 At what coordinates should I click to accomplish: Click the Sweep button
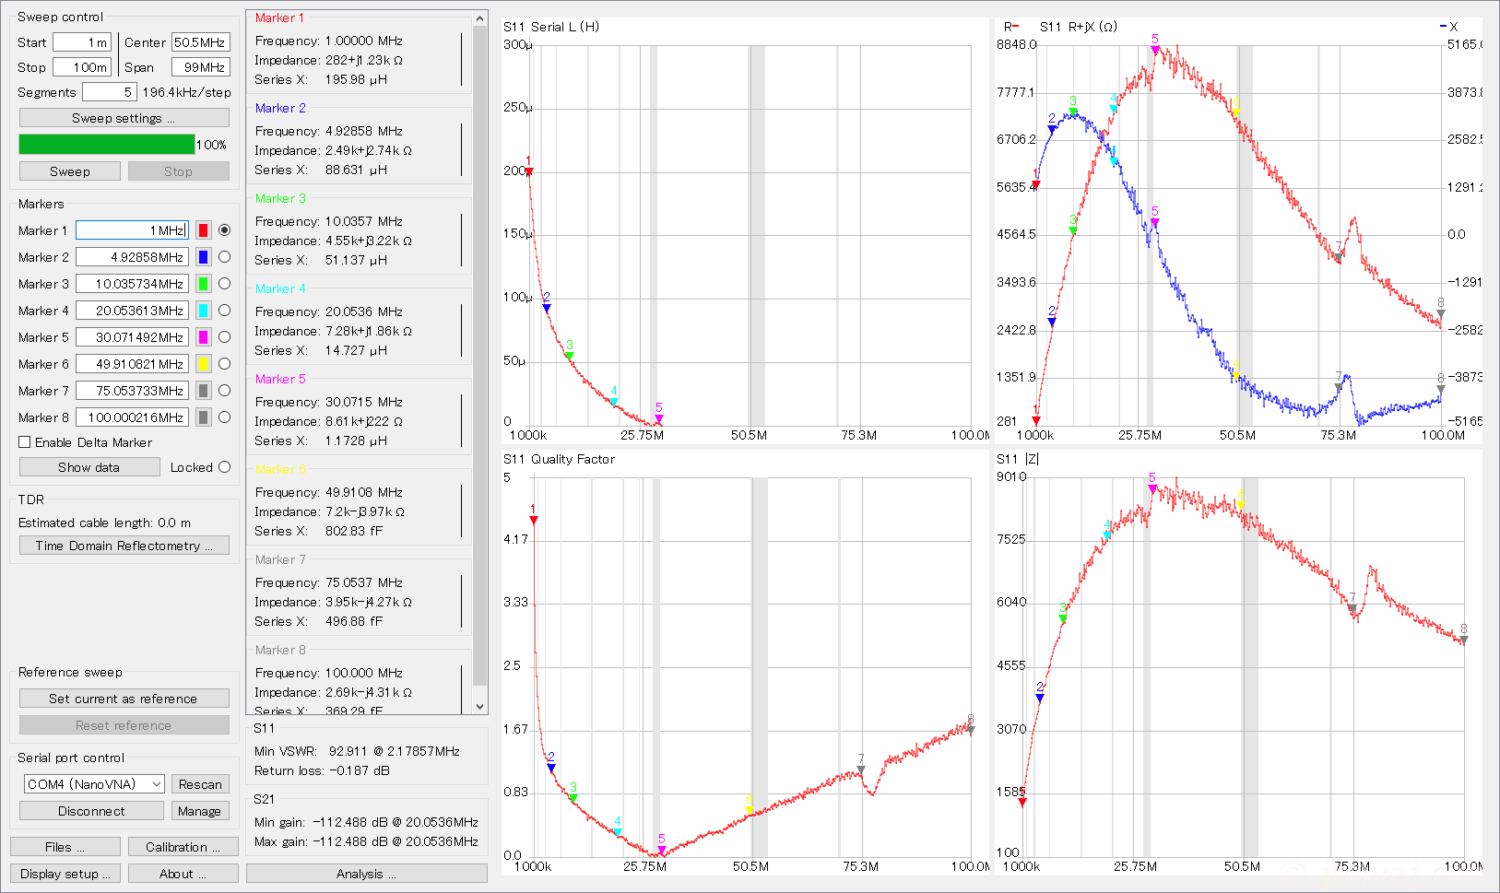coord(70,171)
